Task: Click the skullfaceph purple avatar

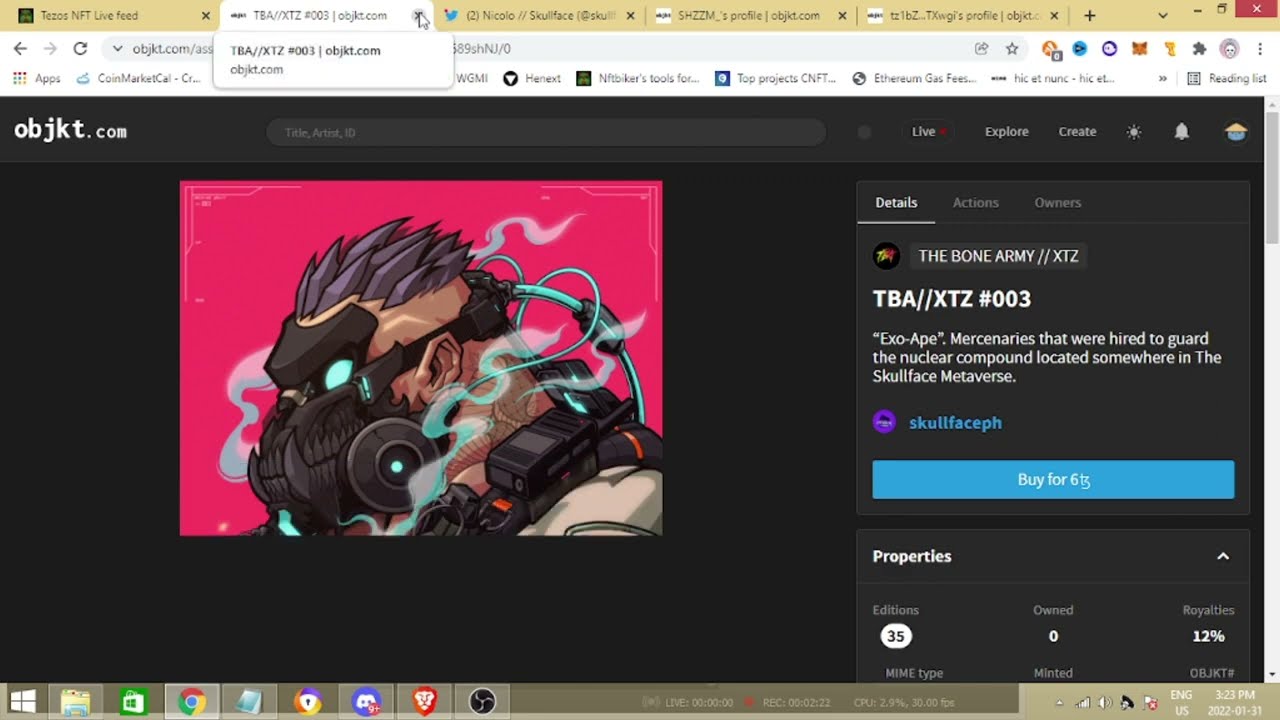Action: (x=884, y=422)
